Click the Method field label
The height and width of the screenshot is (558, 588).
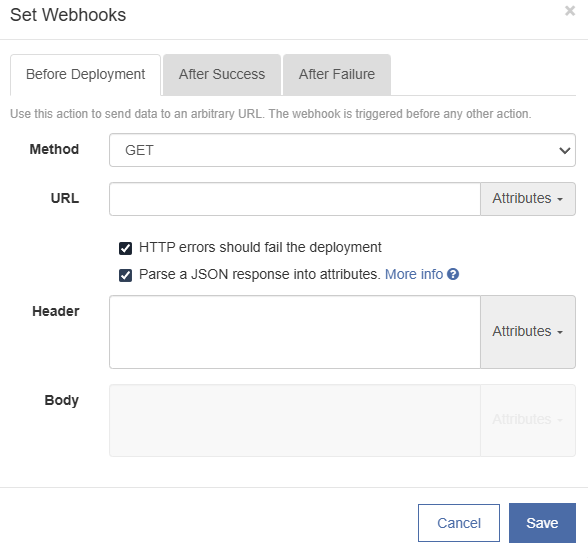click(x=54, y=149)
